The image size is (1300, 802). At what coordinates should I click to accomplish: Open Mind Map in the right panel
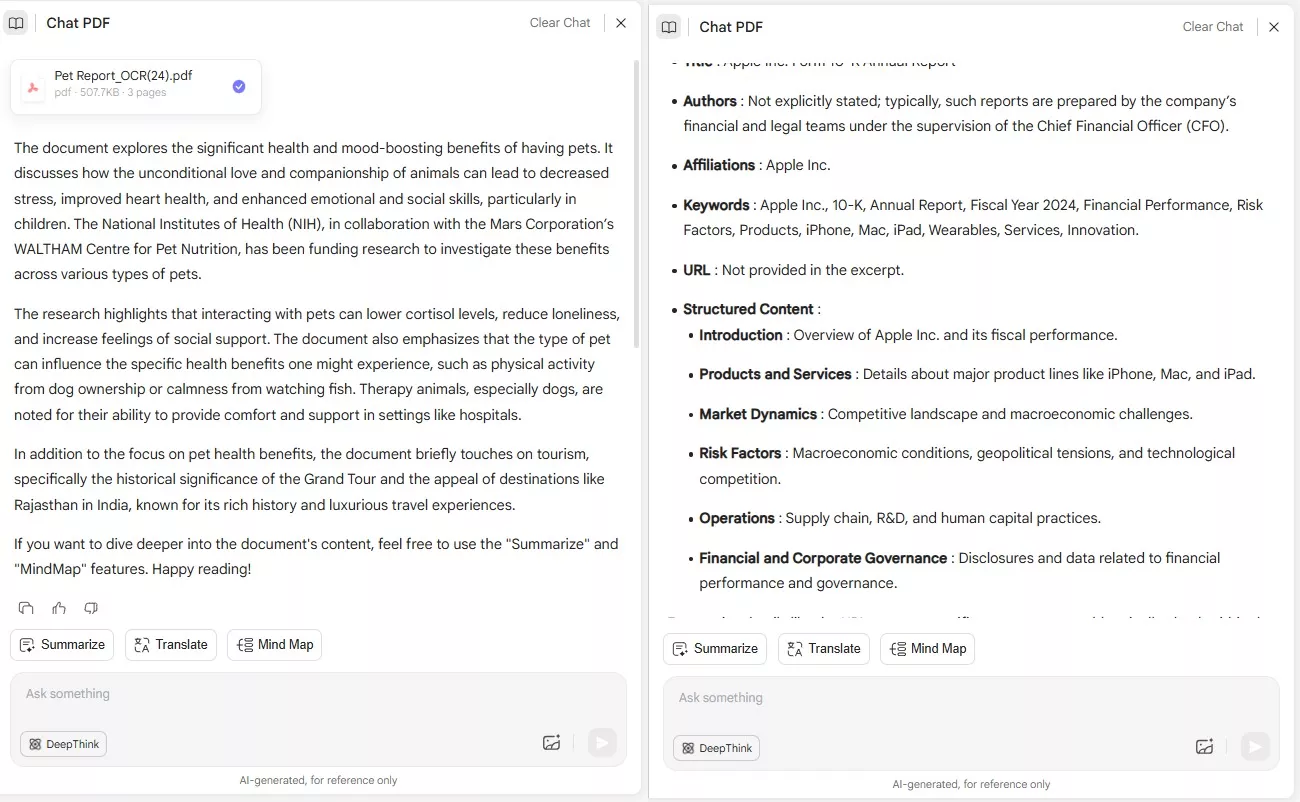[x=927, y=649]
